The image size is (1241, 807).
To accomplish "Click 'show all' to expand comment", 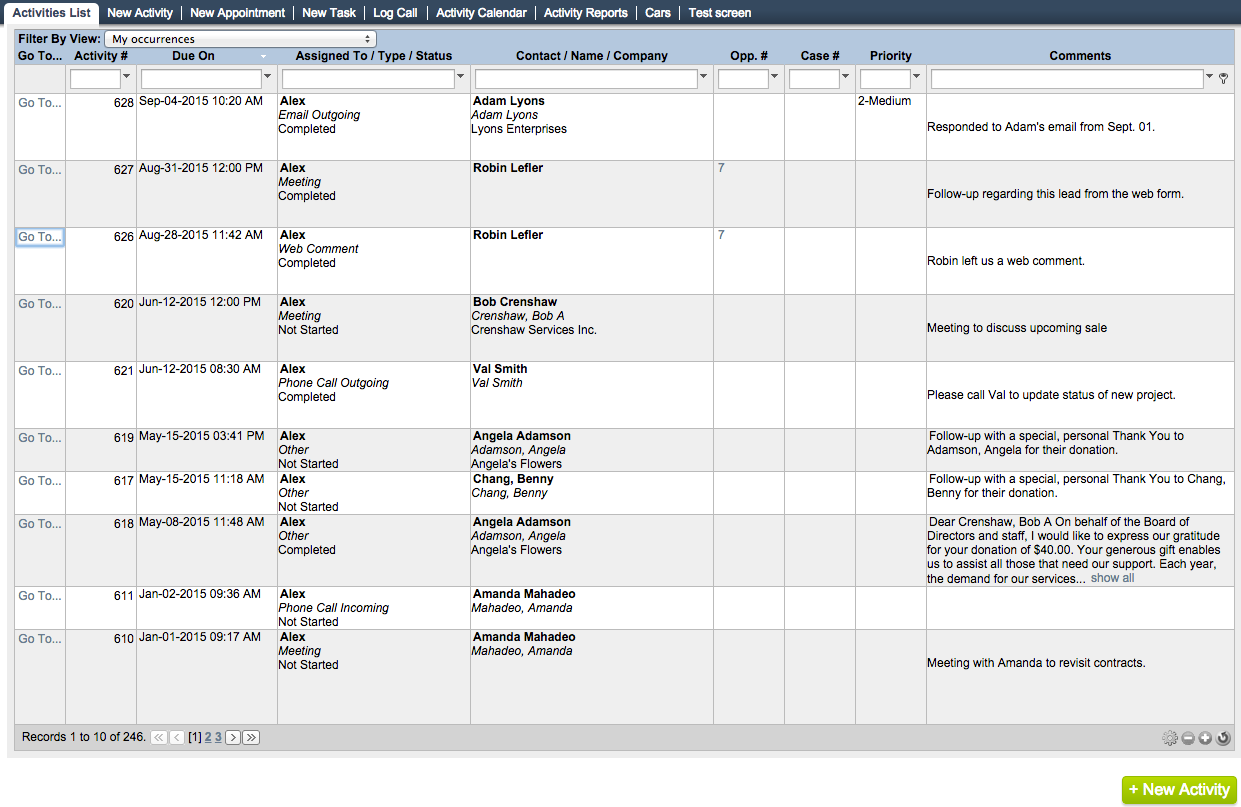I will [x=1112, y=578].
